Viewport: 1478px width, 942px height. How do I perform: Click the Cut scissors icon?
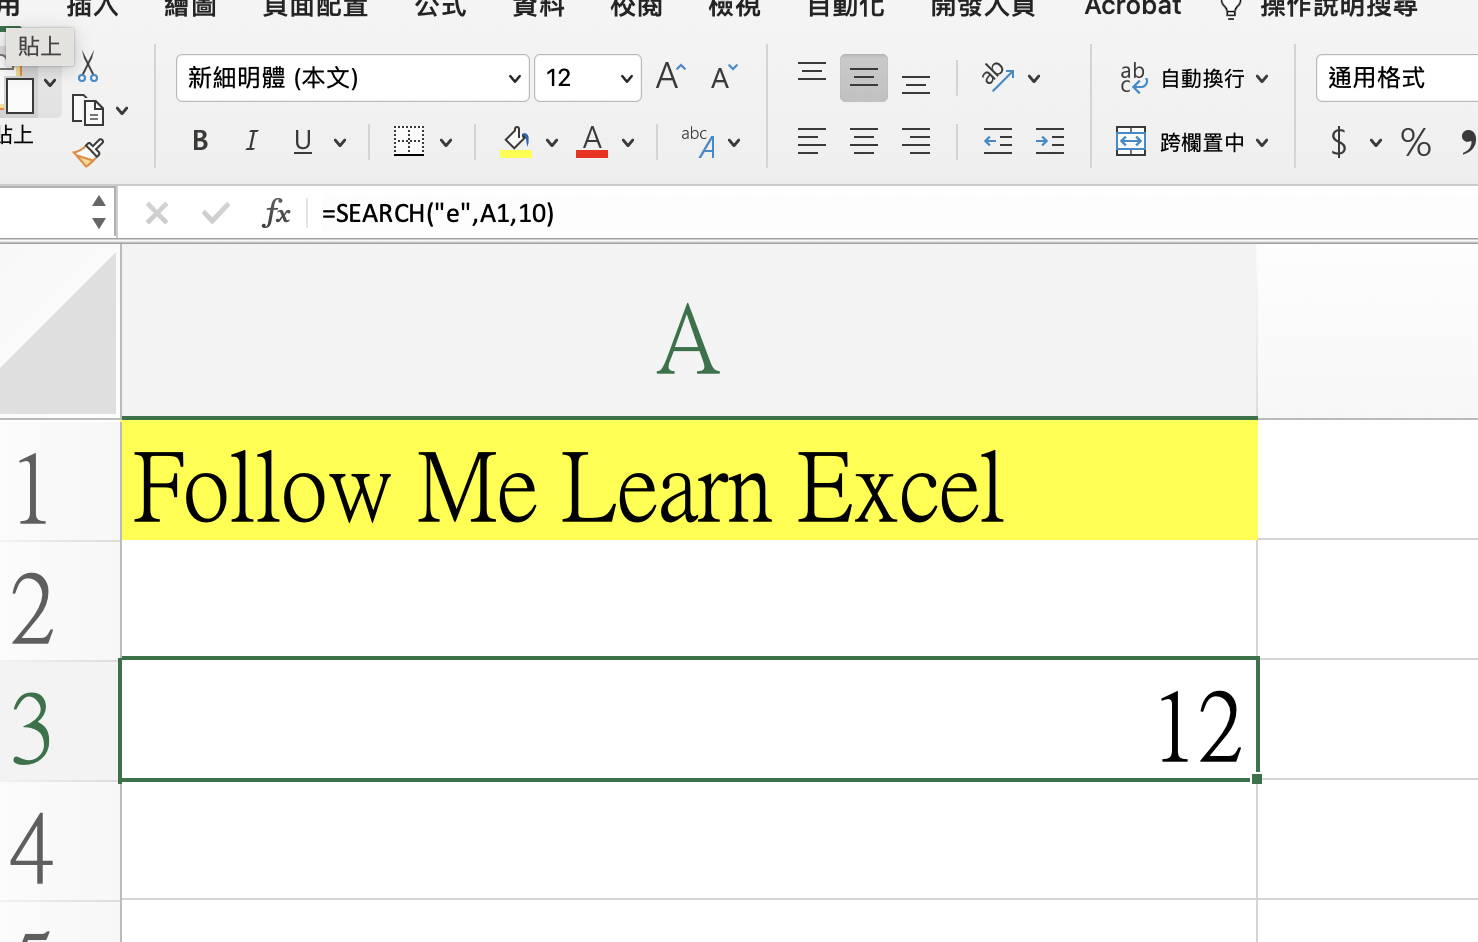(x=88, y=67)
